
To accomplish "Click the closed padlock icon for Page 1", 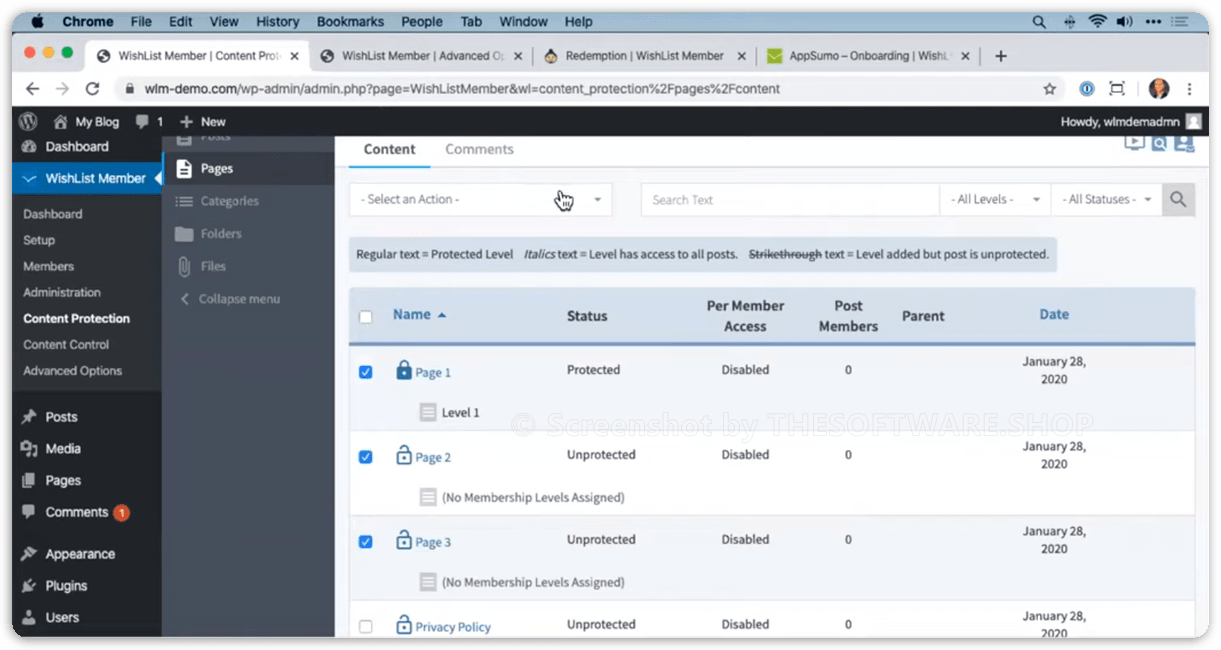I will [404, 370].
